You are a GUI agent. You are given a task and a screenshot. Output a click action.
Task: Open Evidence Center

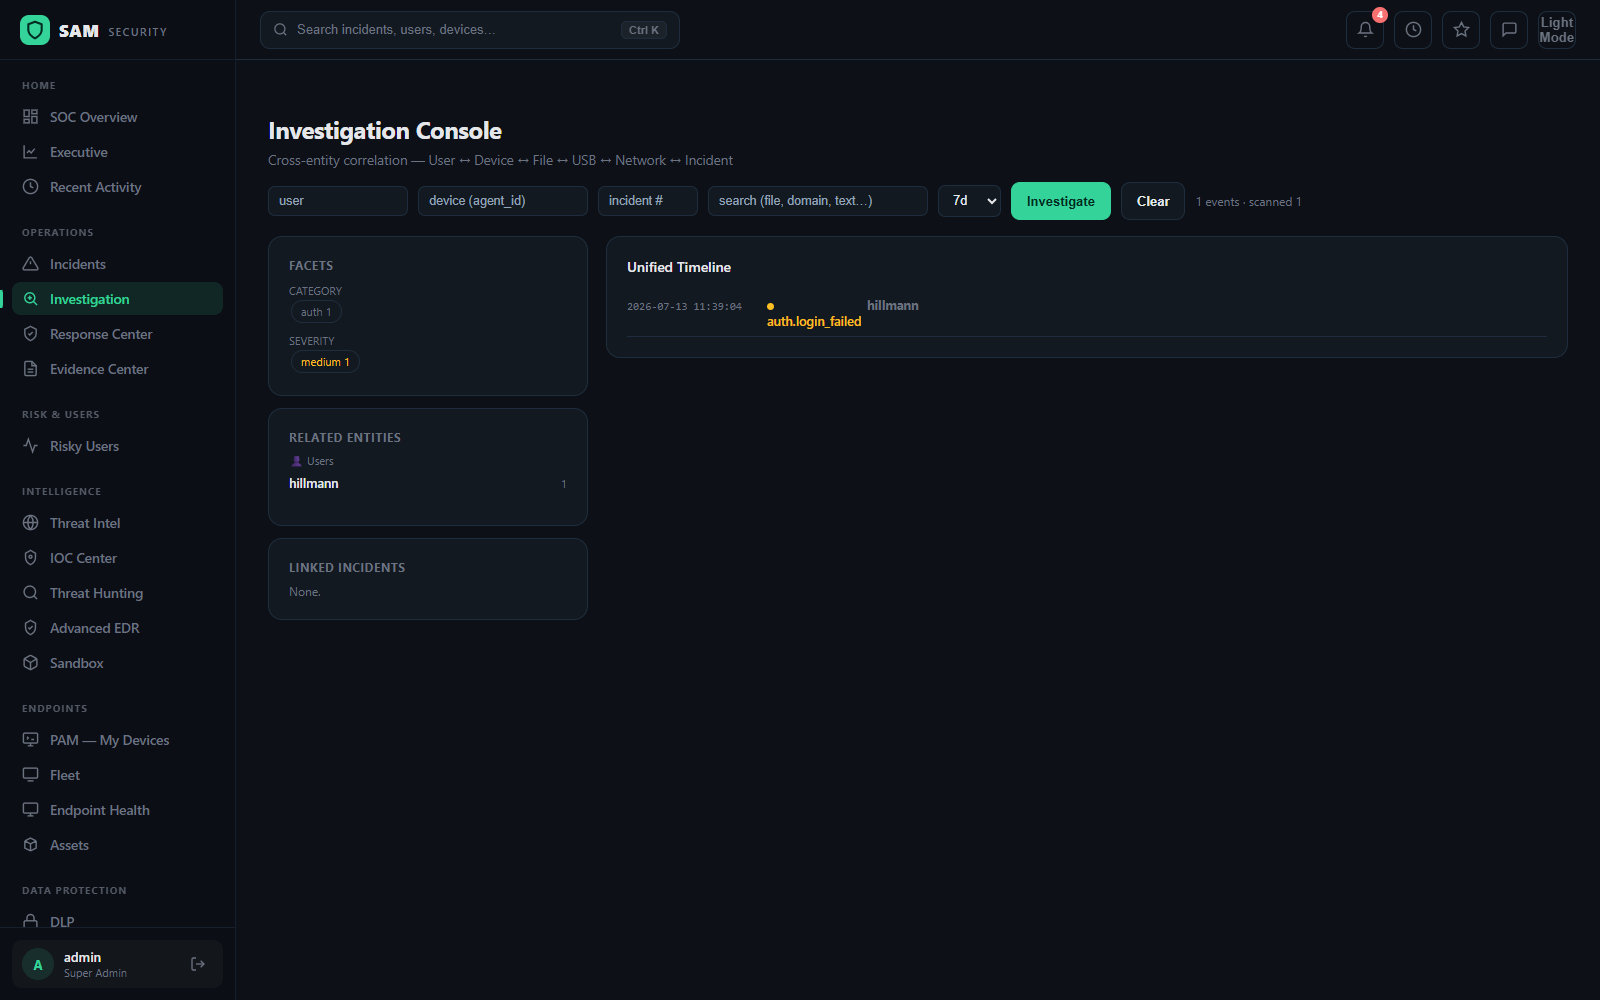[x=117, y=369]
